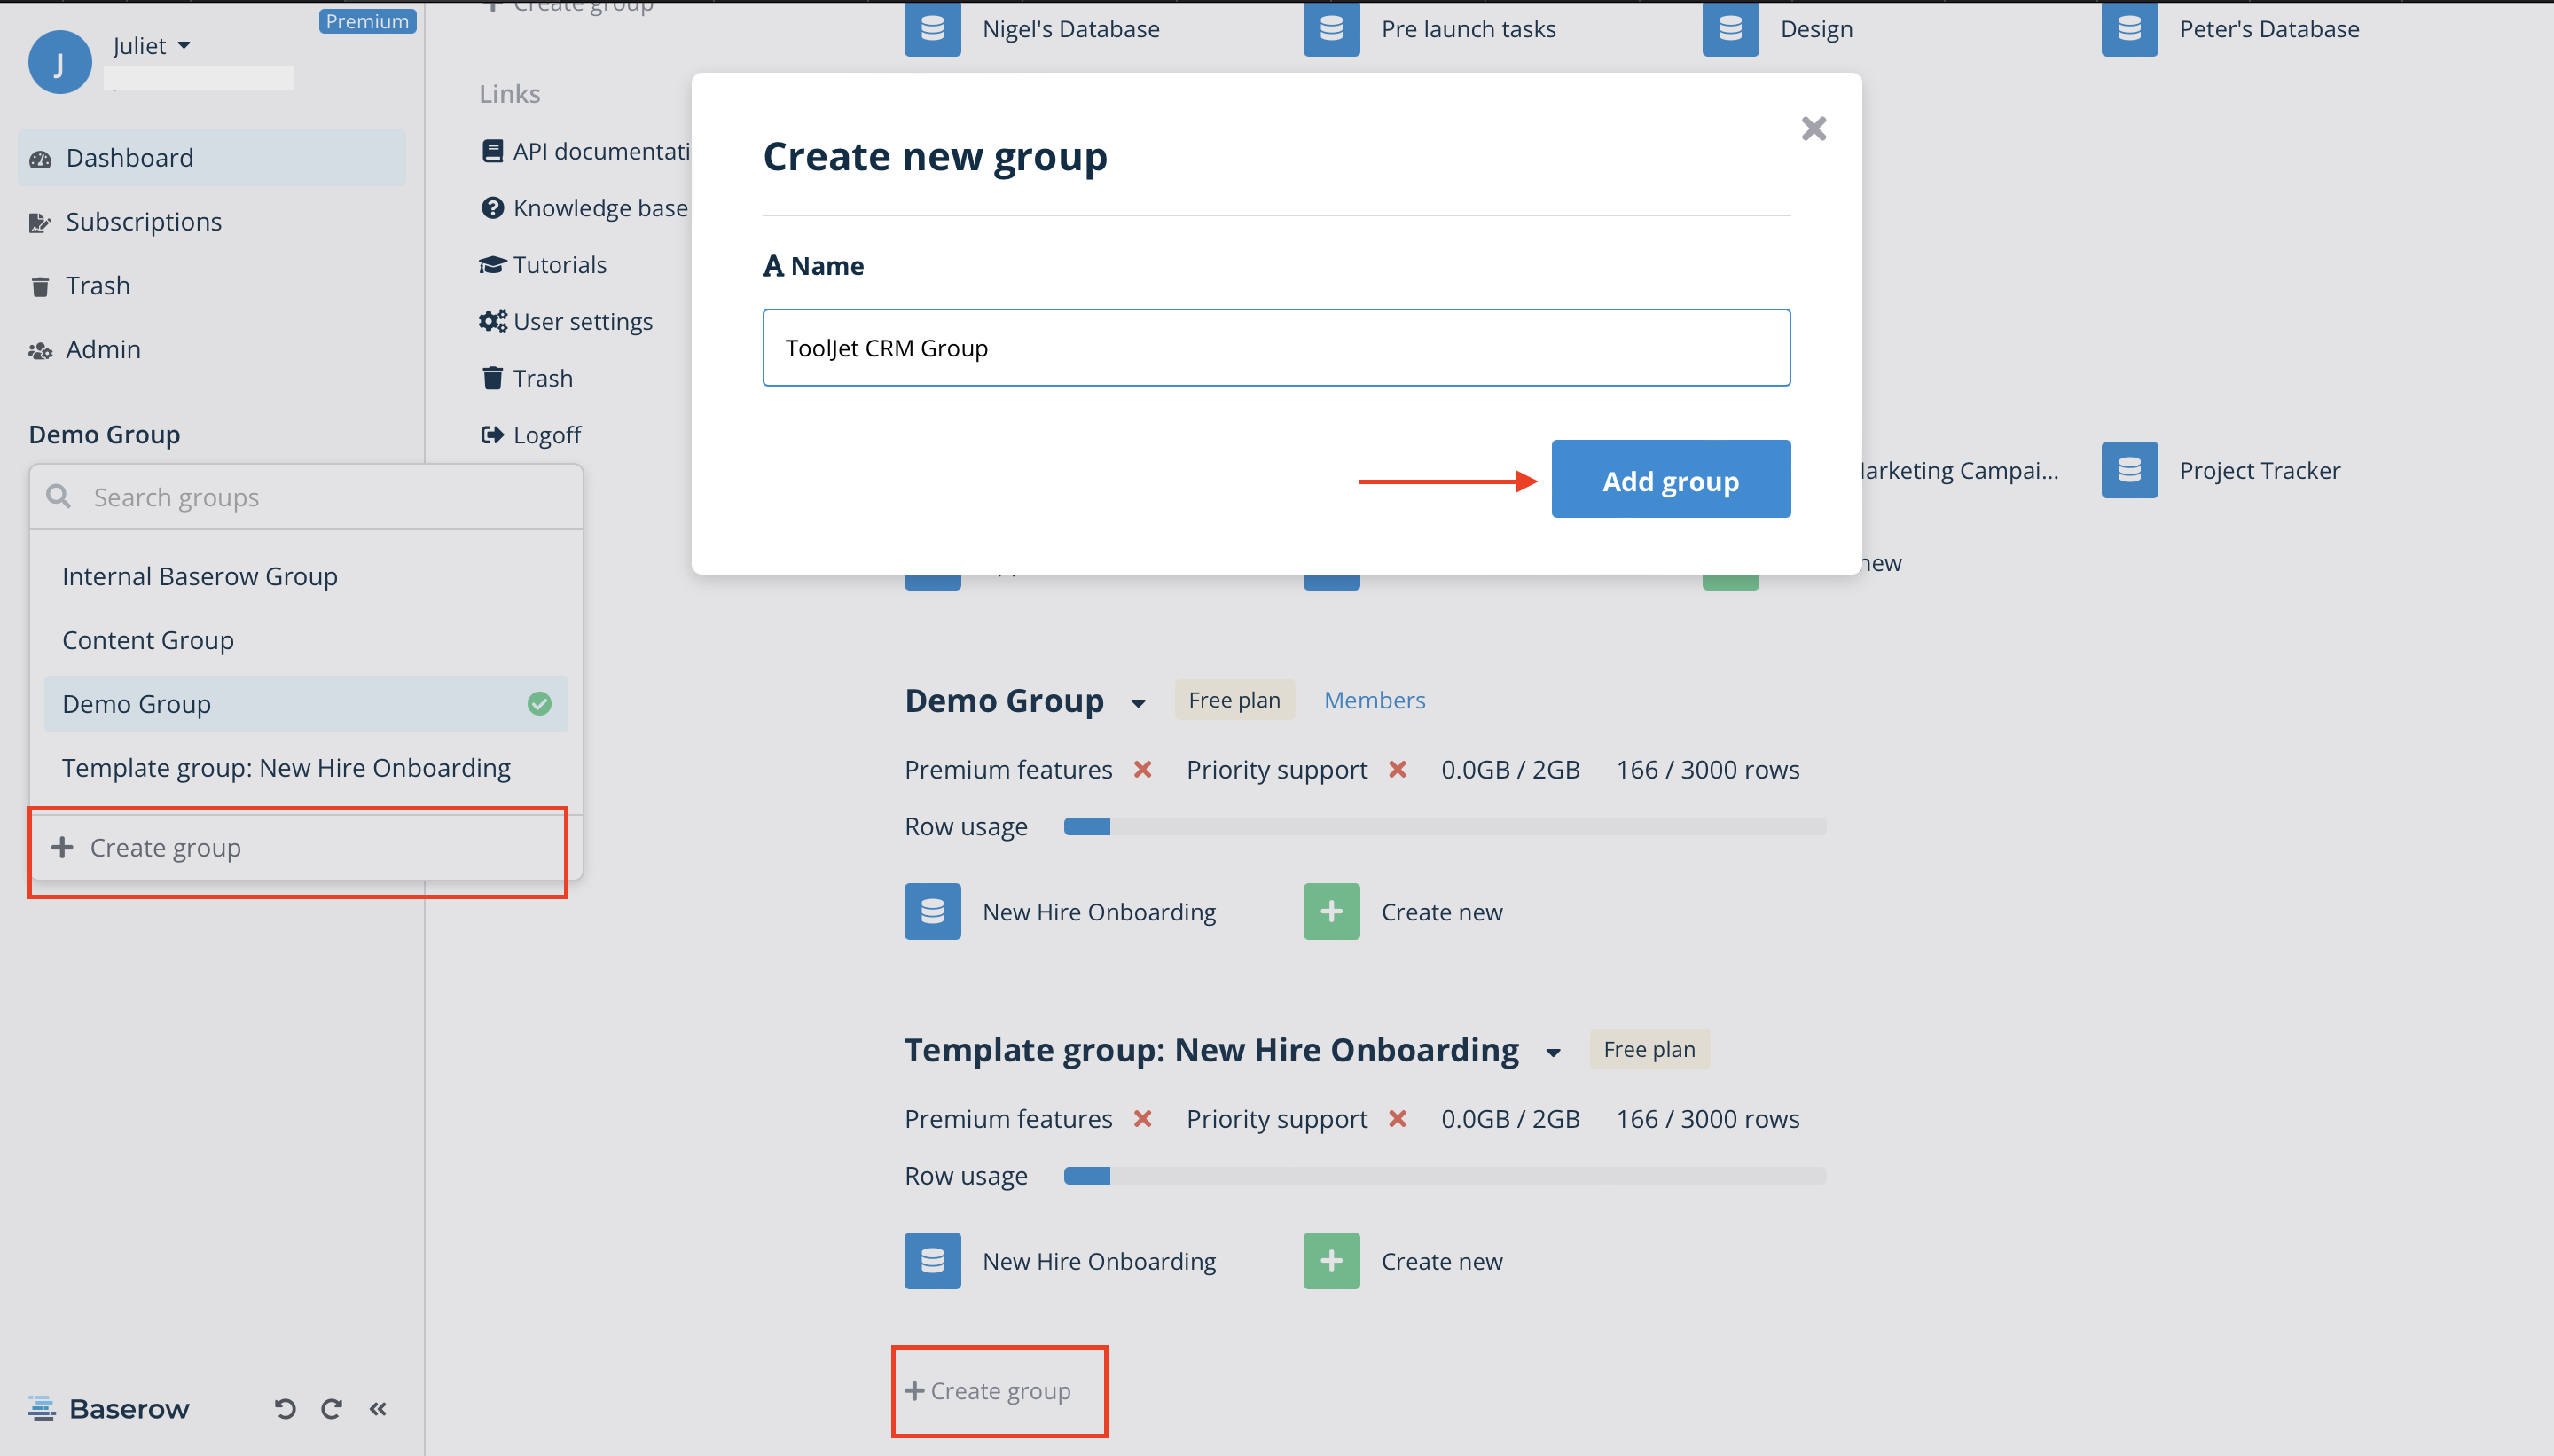Click the Baserow logo

pyautogui.click(x=108, y=1408)
